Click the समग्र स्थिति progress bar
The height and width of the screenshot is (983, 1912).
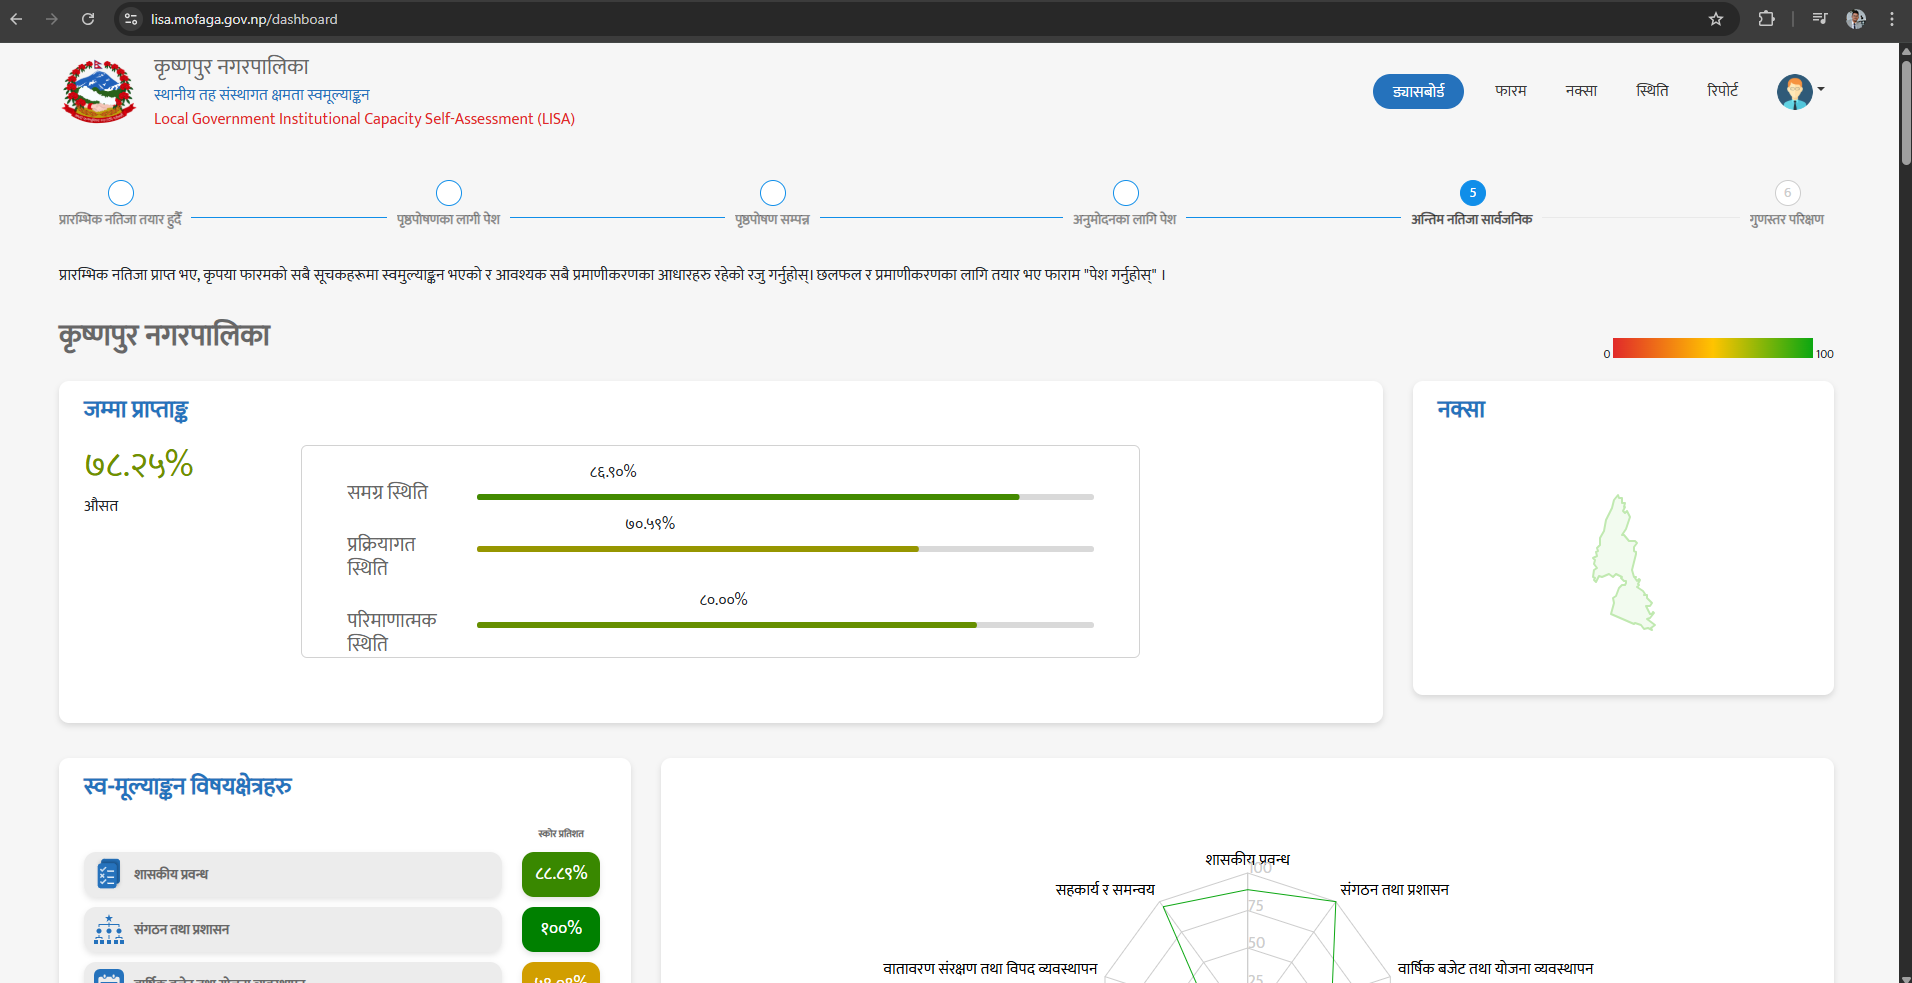click(784, 497)
